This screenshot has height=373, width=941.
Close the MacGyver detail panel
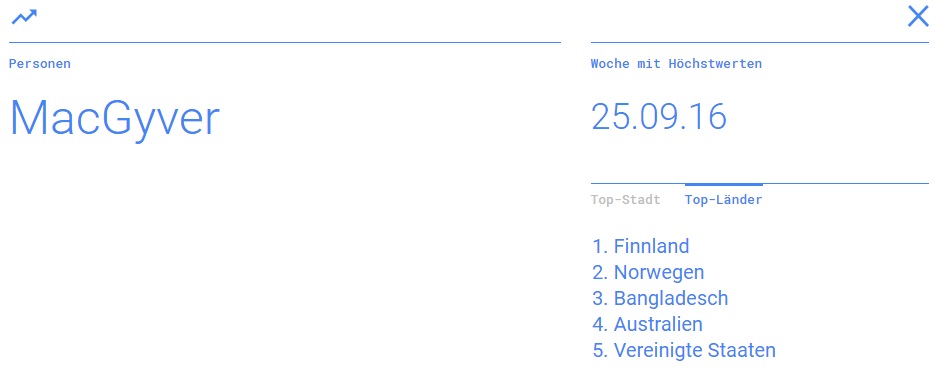pos(918,17)
